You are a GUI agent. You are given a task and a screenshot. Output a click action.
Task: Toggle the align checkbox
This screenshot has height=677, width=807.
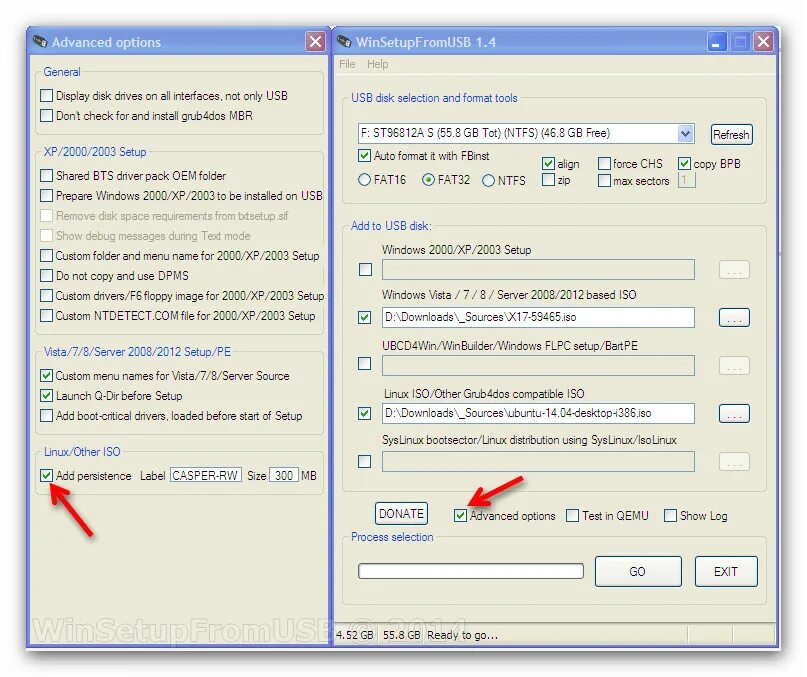549,164
